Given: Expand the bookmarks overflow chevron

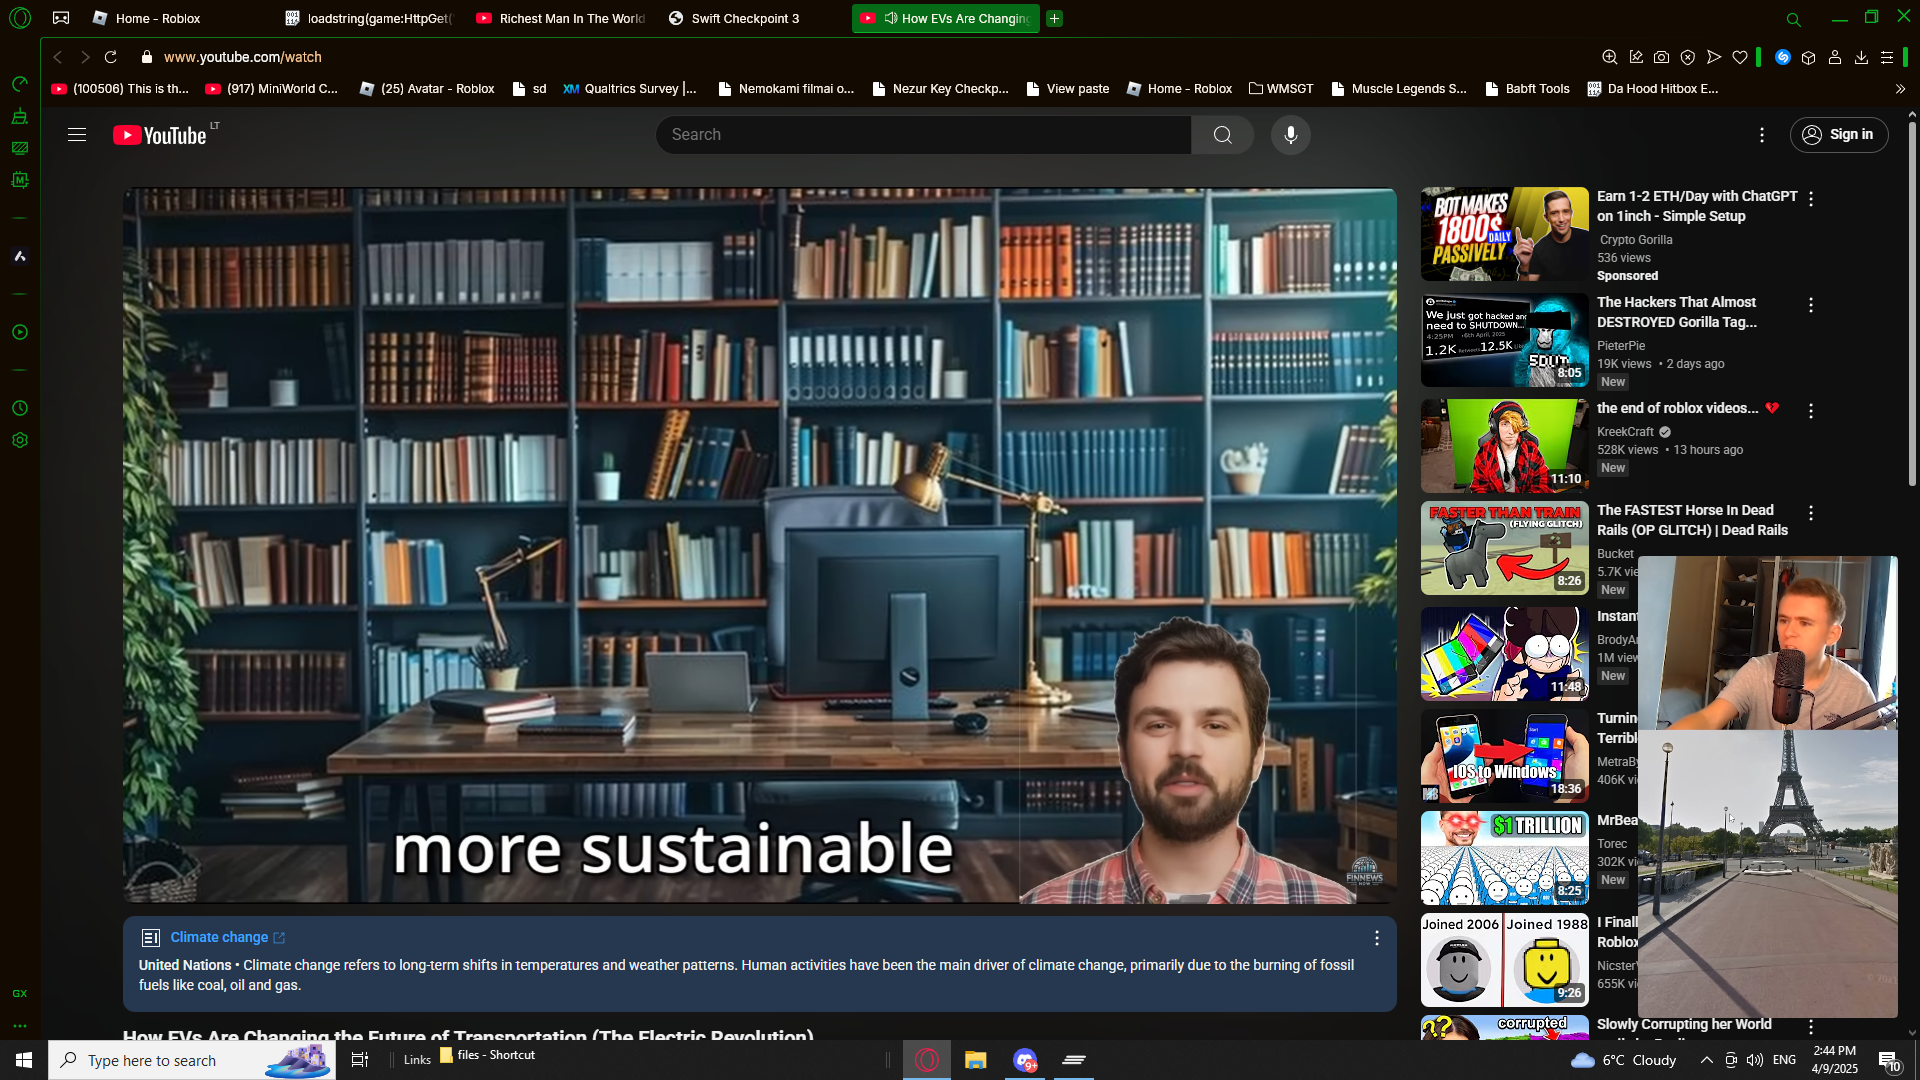Looking at the screenshot, I should tap(1900, 89).
